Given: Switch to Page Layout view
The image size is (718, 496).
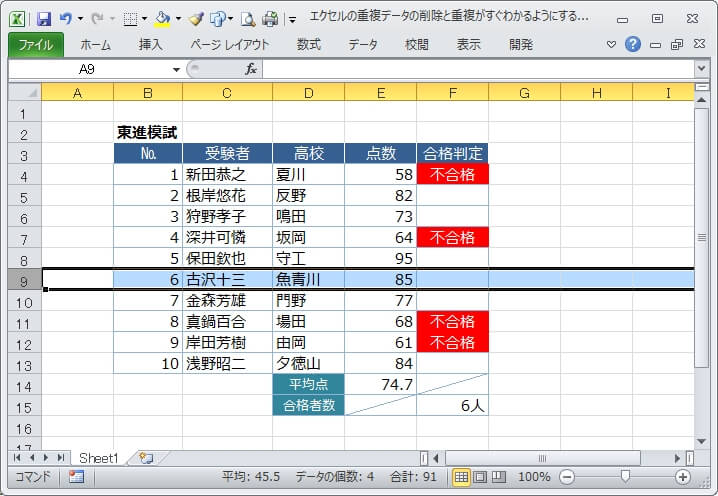Looking at the screenshot, I should click(x=480, y=477).
